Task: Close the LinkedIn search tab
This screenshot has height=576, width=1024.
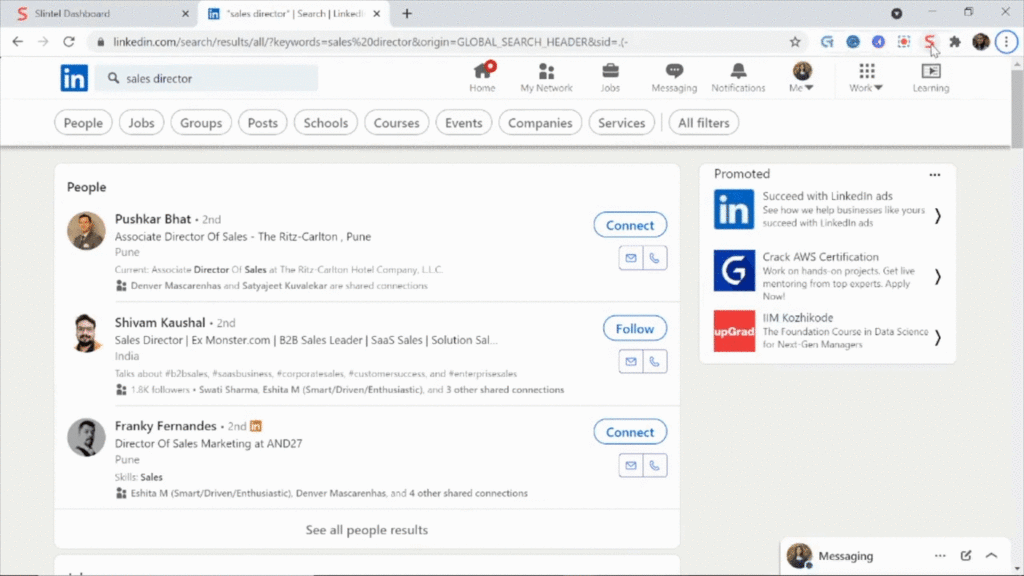Action: (377, 14)
